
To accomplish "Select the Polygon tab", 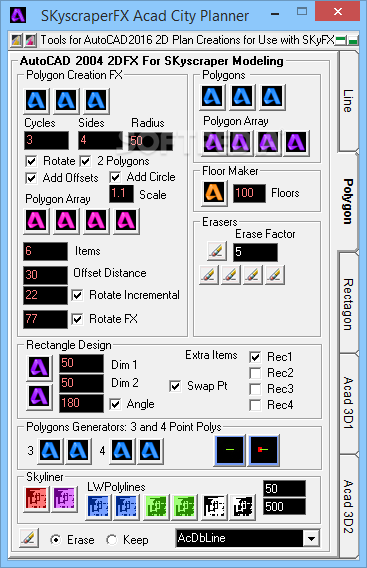I will coord(347,201).
